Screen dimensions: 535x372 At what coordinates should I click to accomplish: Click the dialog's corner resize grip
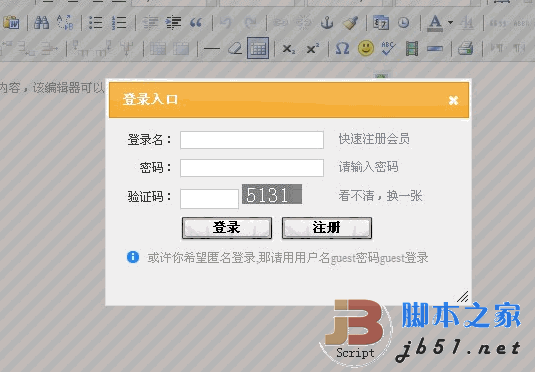click(463, 297)
